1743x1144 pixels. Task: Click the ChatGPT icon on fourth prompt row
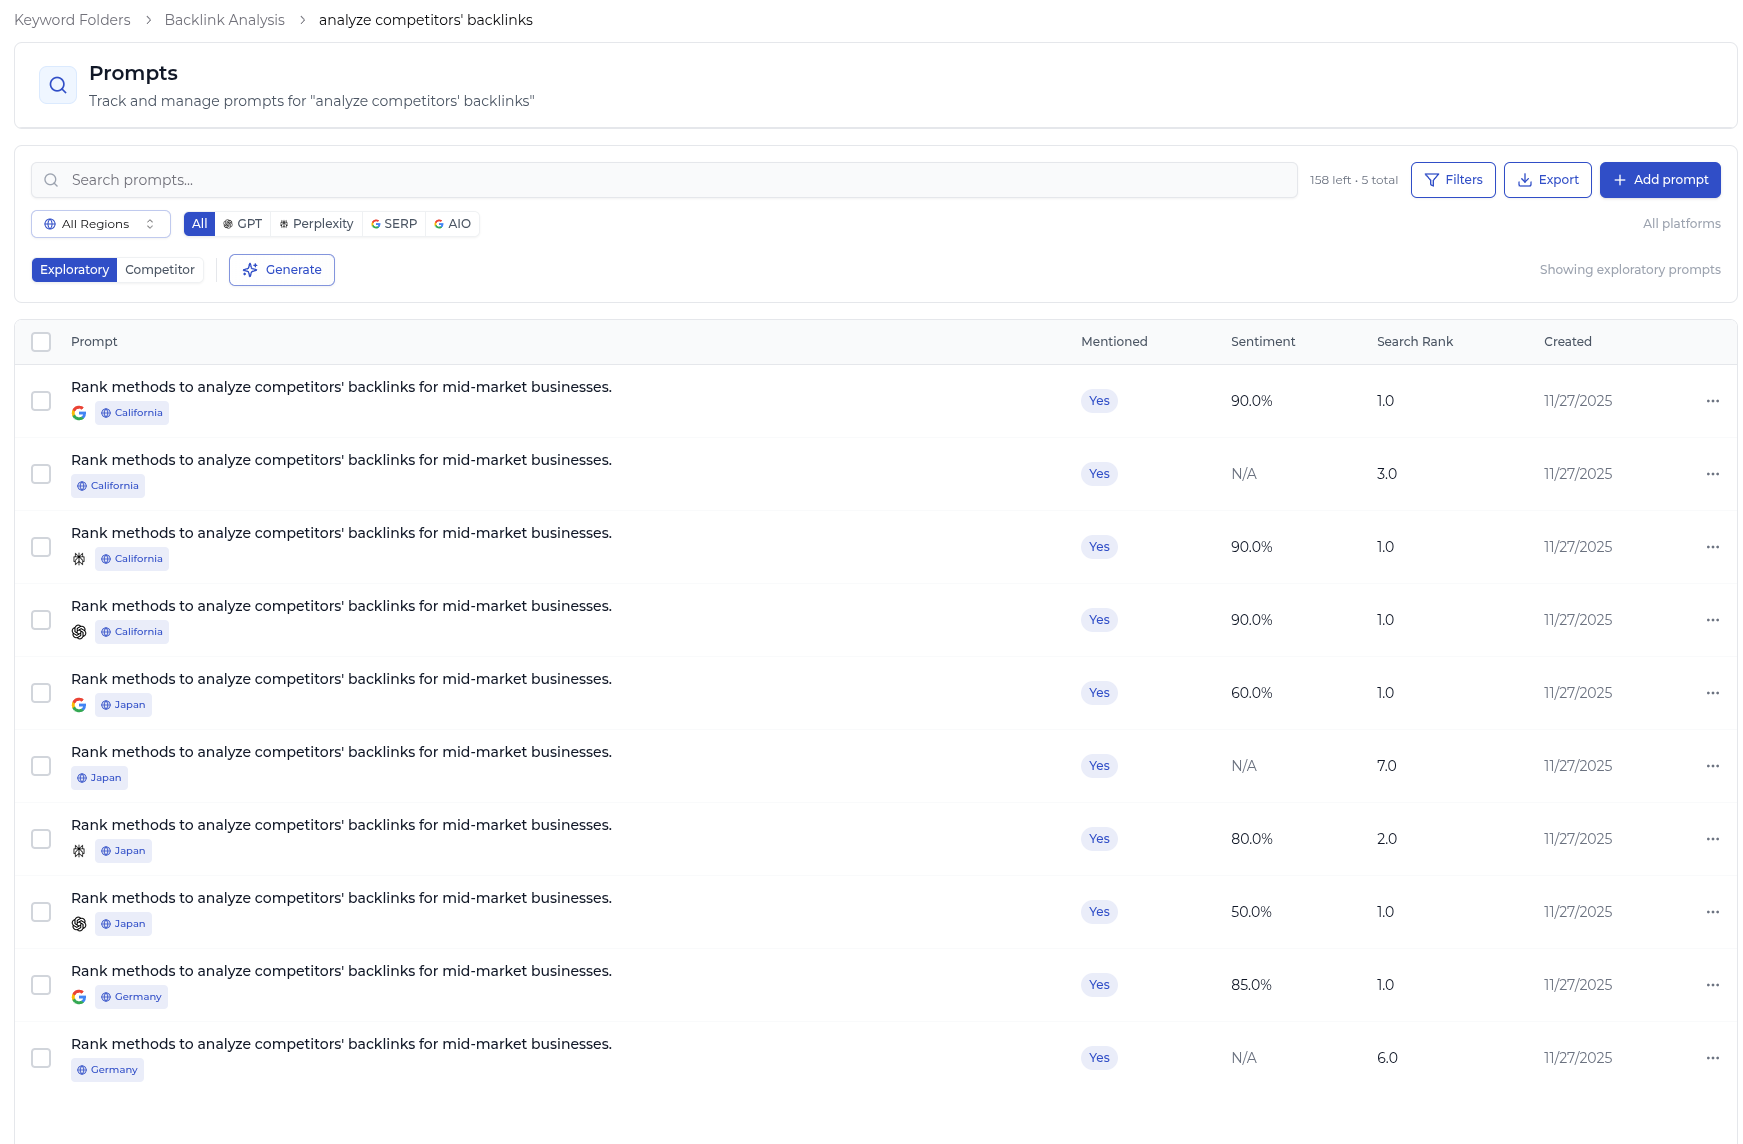[x=79, y=632]
